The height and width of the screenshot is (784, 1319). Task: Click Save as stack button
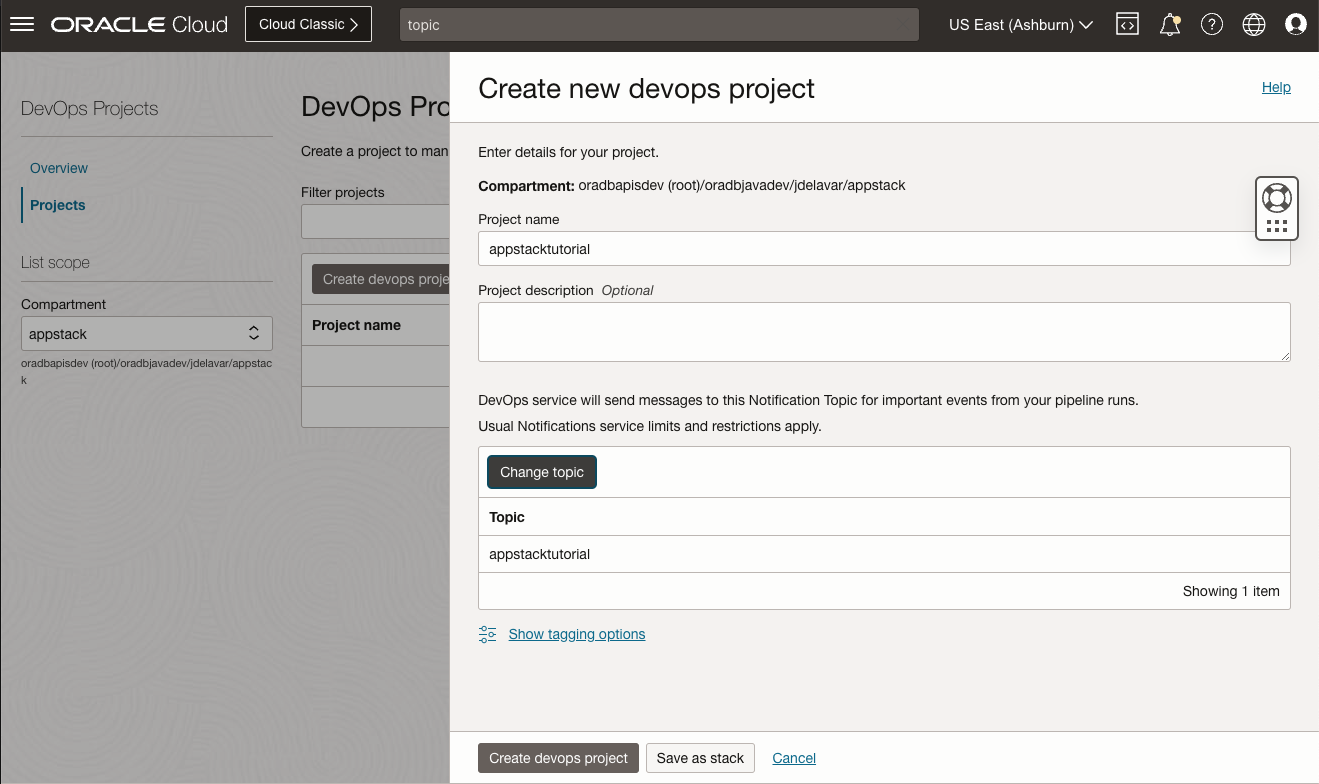tap(700, 758)
